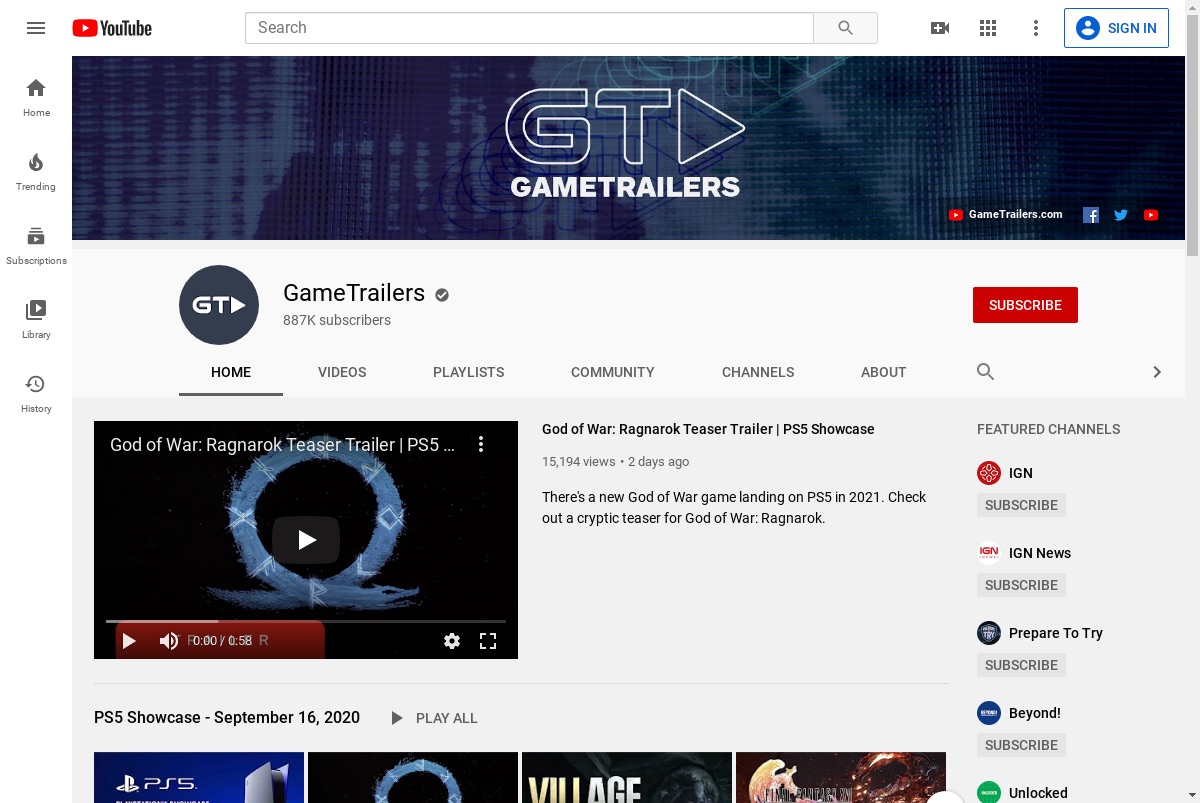This screenshot has width=1200, height=803.
Task: Open History in sidebar
Action: (36, 393)
